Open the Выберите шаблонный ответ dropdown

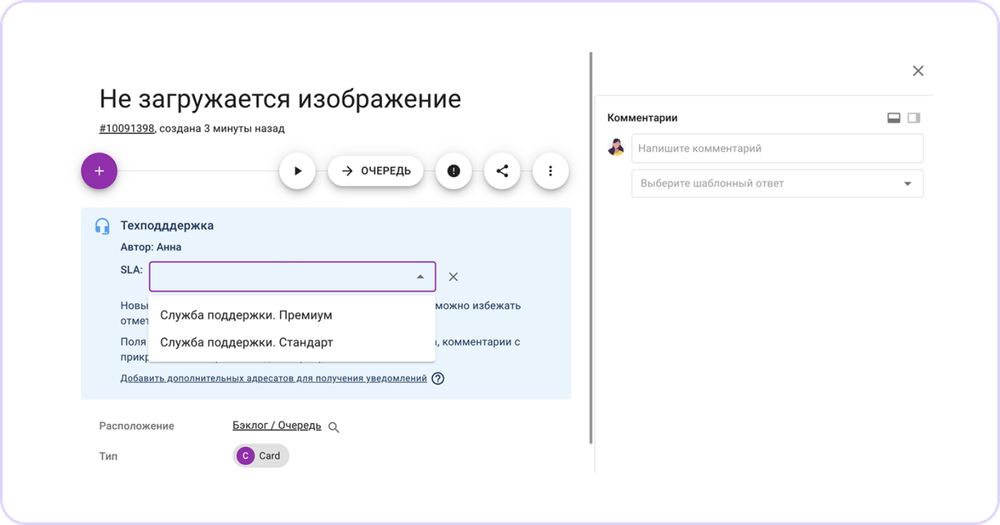coord(777,184)
